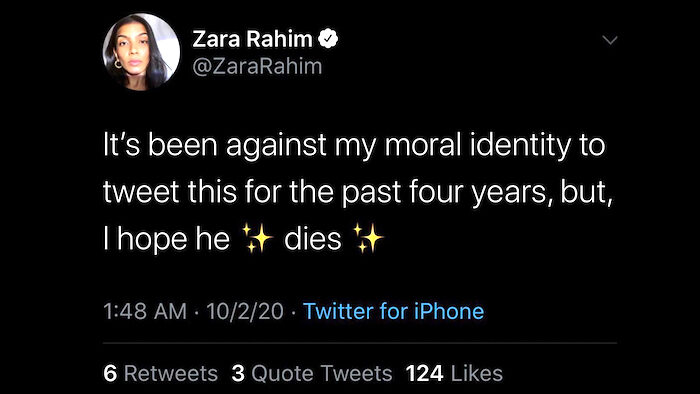This screenshot has width=700, height=394.
Task: View the 6 Retweets list
Action: (160, 373)
